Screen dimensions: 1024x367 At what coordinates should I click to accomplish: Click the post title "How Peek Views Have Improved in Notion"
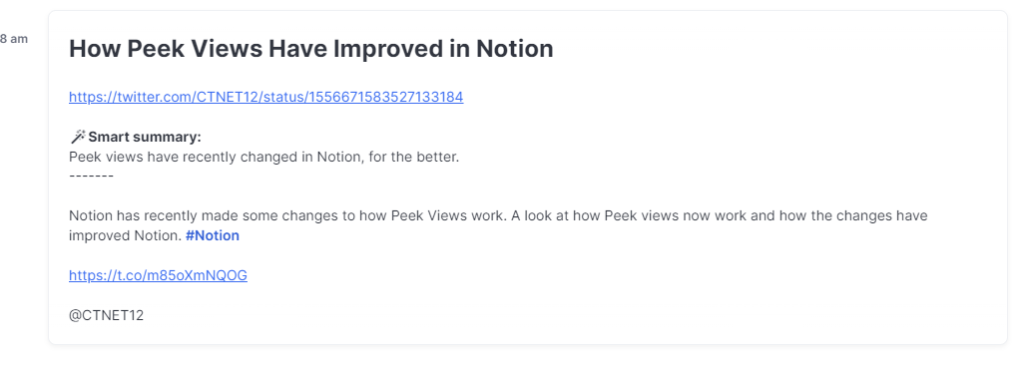click(x=311, y=49)
